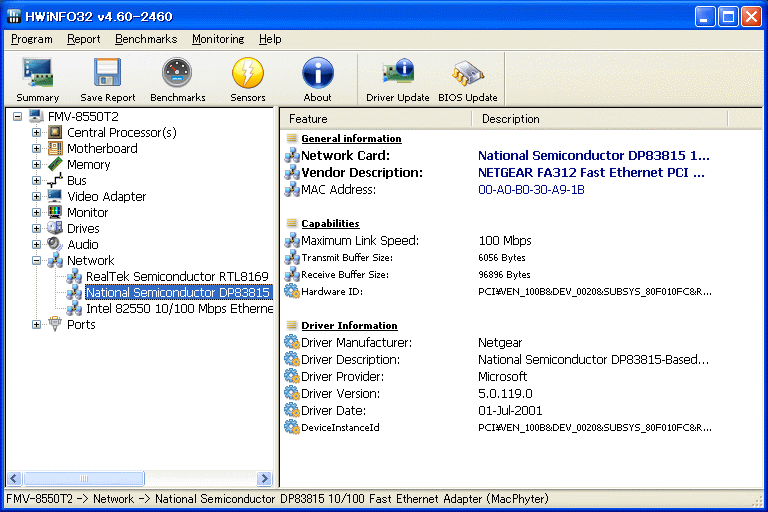Open the Benchmarks menu
This screenshot has width=768, height=512.
(146, 39)
